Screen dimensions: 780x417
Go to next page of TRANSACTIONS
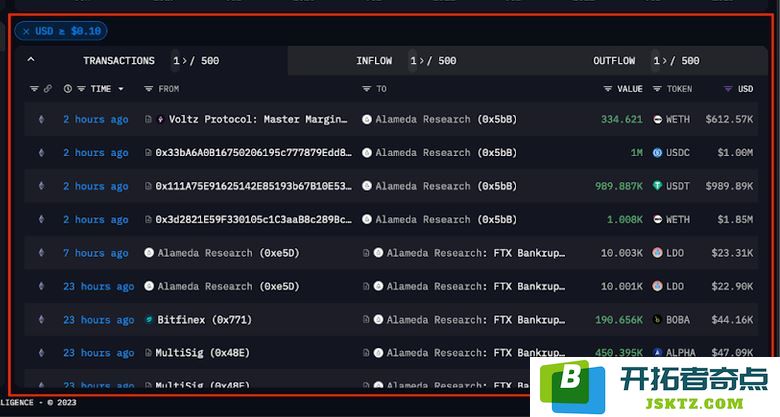(x=184, y=61)
